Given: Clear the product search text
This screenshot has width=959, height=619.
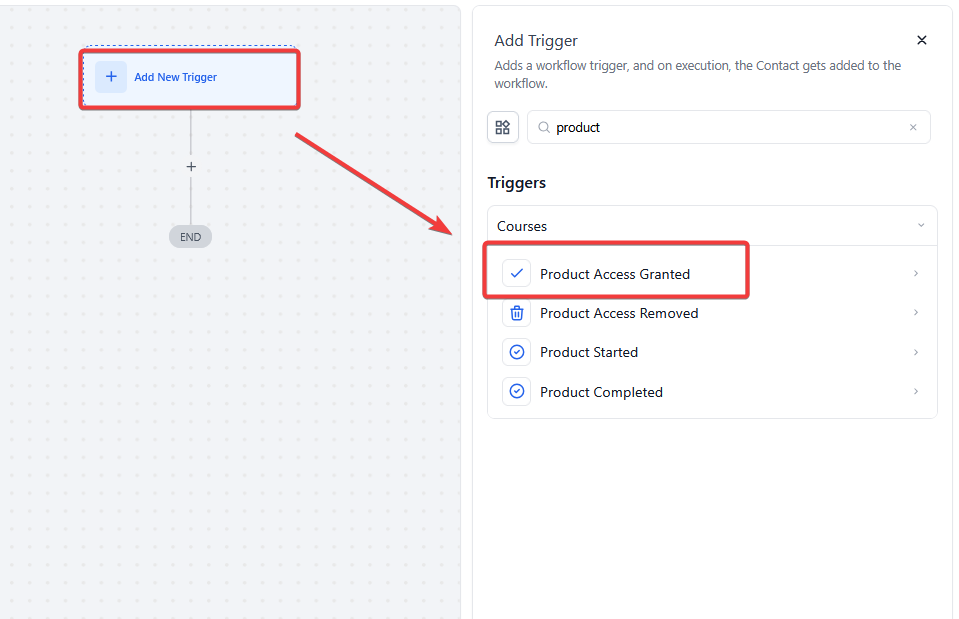Looking at the screenshot, I should (913, 128).
